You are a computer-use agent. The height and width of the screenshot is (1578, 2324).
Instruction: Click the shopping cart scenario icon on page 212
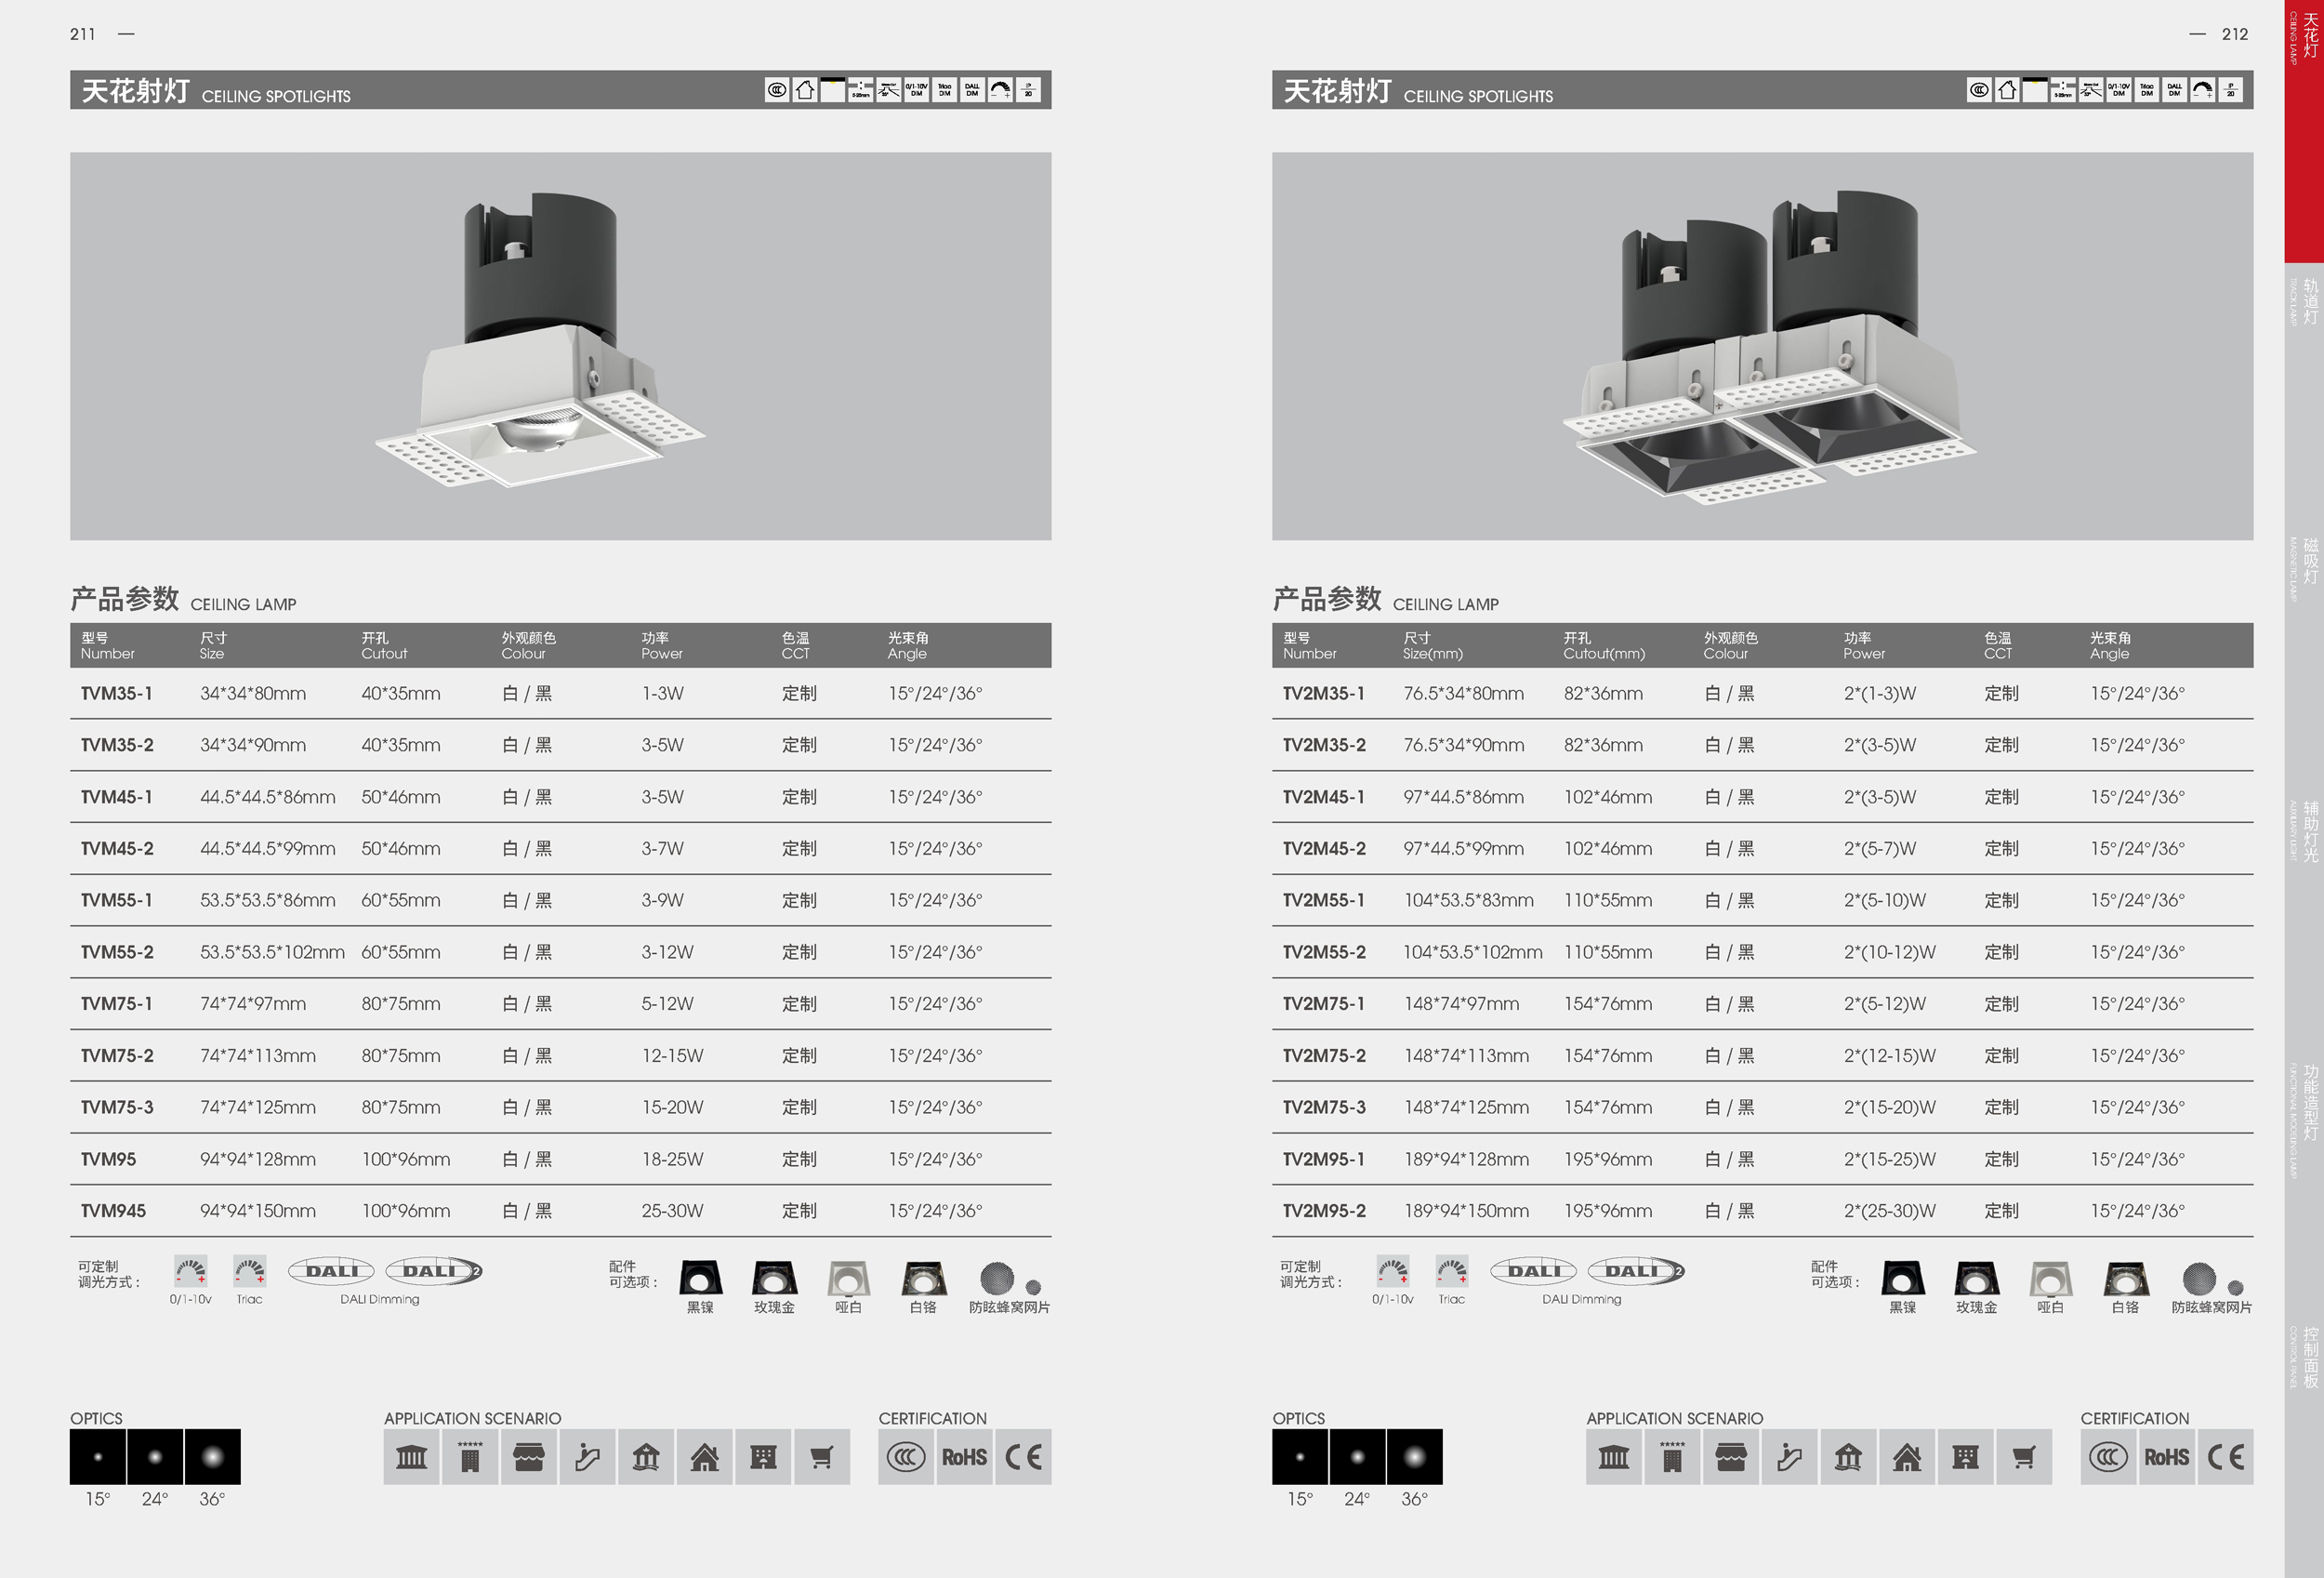[x=2023, y=1457]
